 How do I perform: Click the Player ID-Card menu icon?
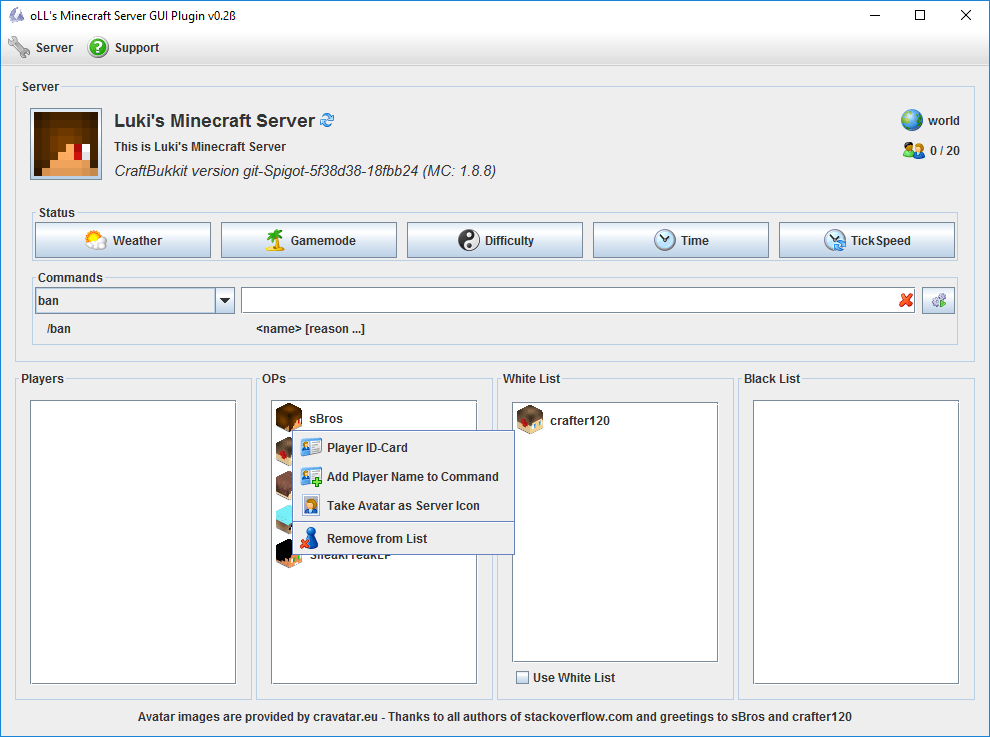pyautogui.click(x=311, y=448)
